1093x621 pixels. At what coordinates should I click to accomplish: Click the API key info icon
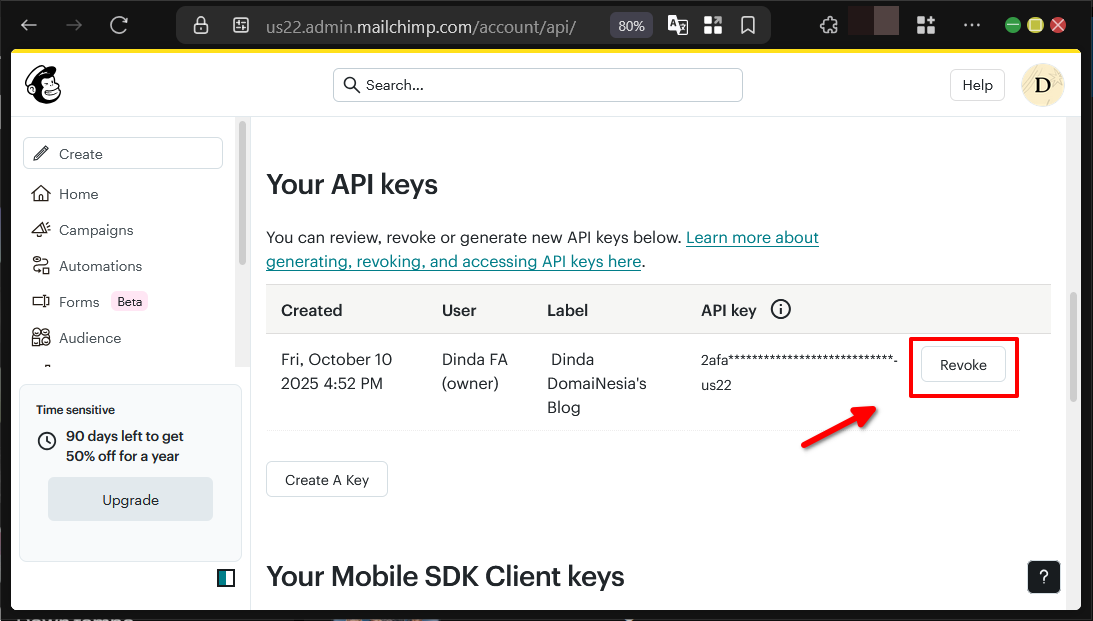click(780, 309)
